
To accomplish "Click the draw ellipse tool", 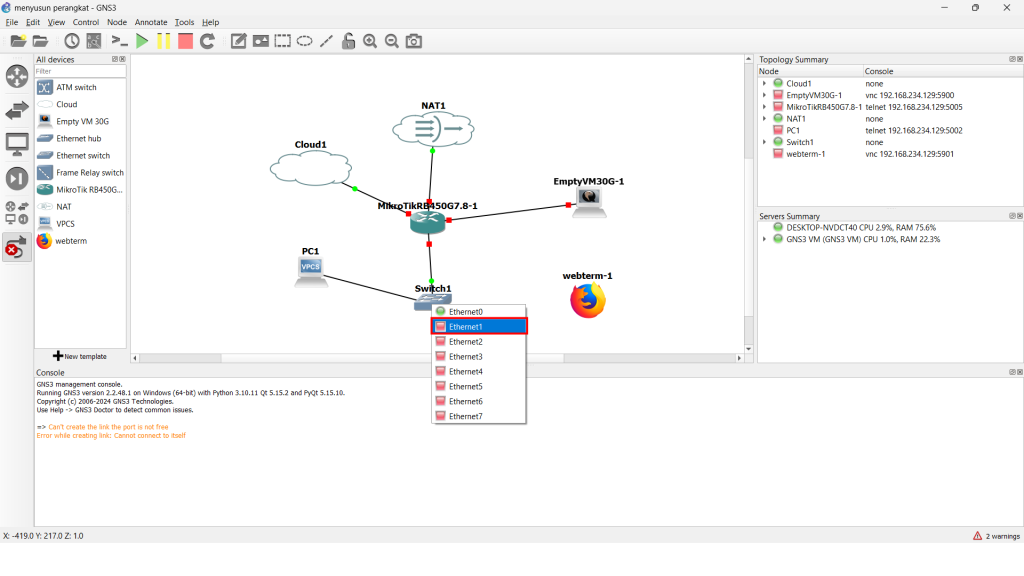I will pos(304,41).
